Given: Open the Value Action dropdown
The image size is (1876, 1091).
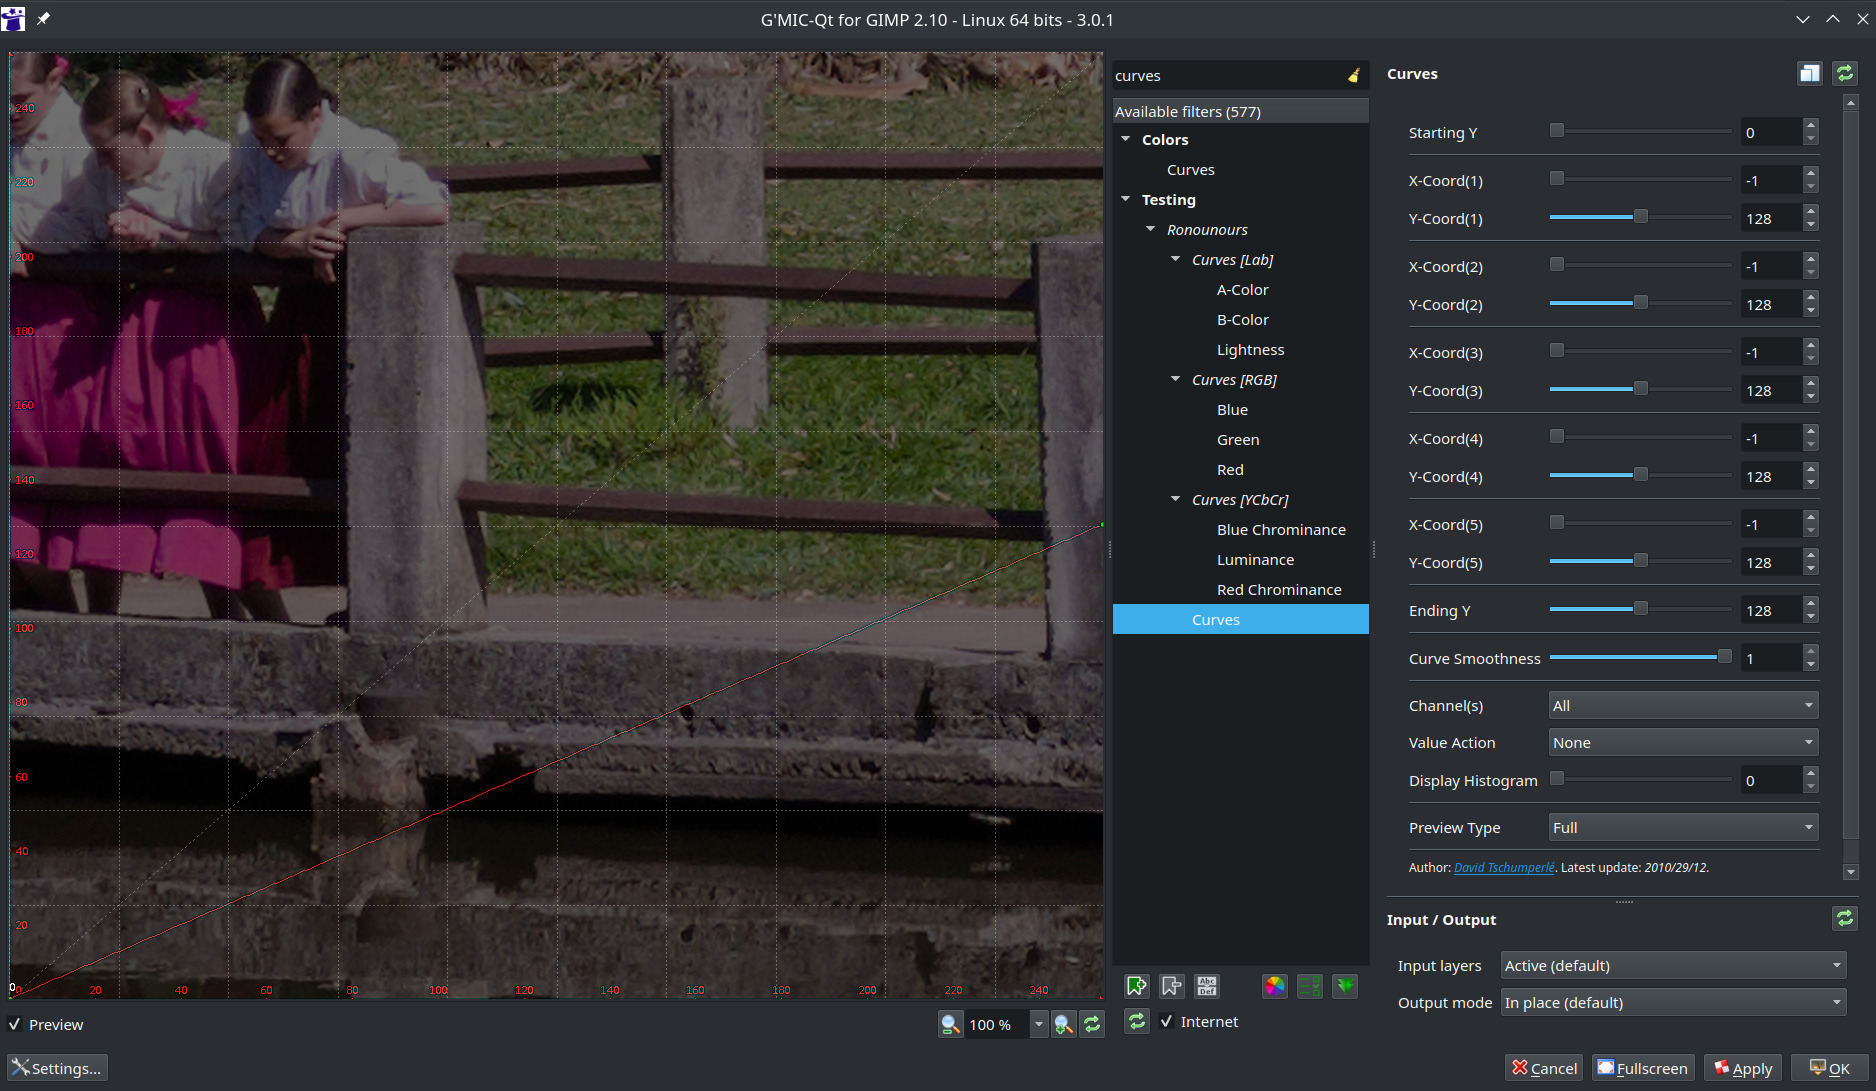Looking at the screenshot, I should click(1683, 743).
